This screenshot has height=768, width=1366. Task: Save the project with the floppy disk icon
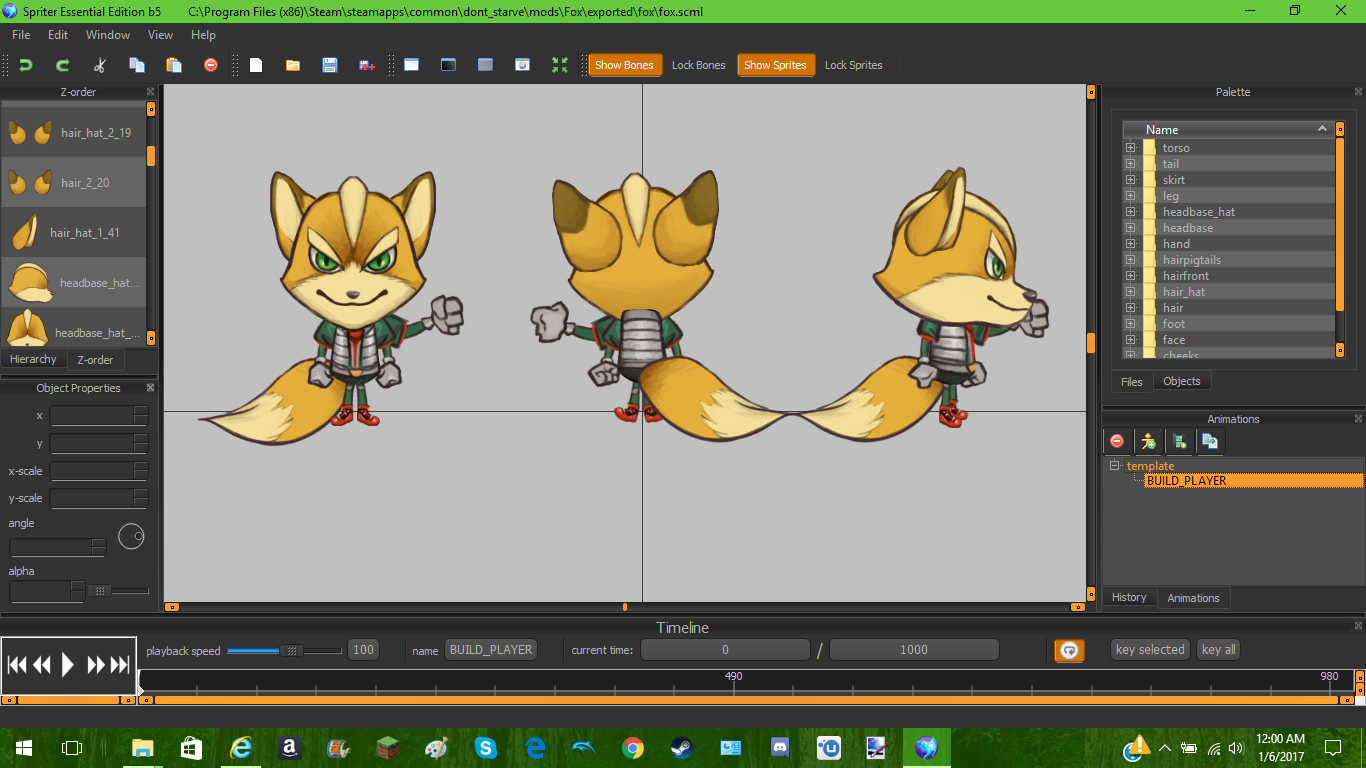(x=329, y=65)
